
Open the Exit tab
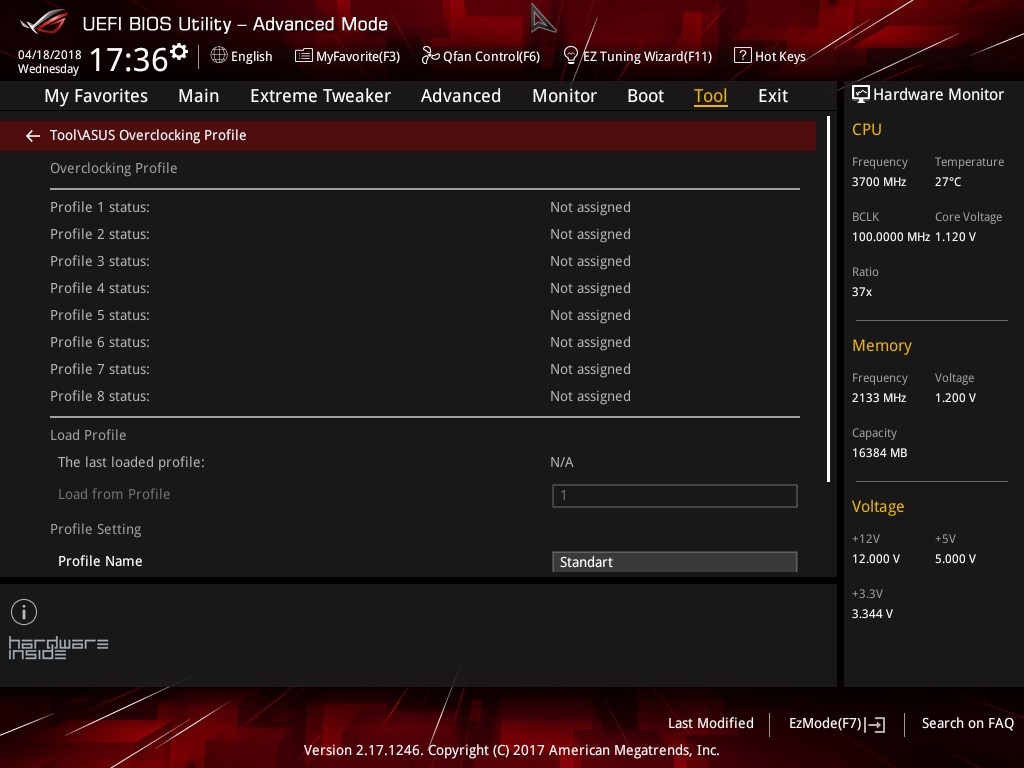click(x=773, y=96)
